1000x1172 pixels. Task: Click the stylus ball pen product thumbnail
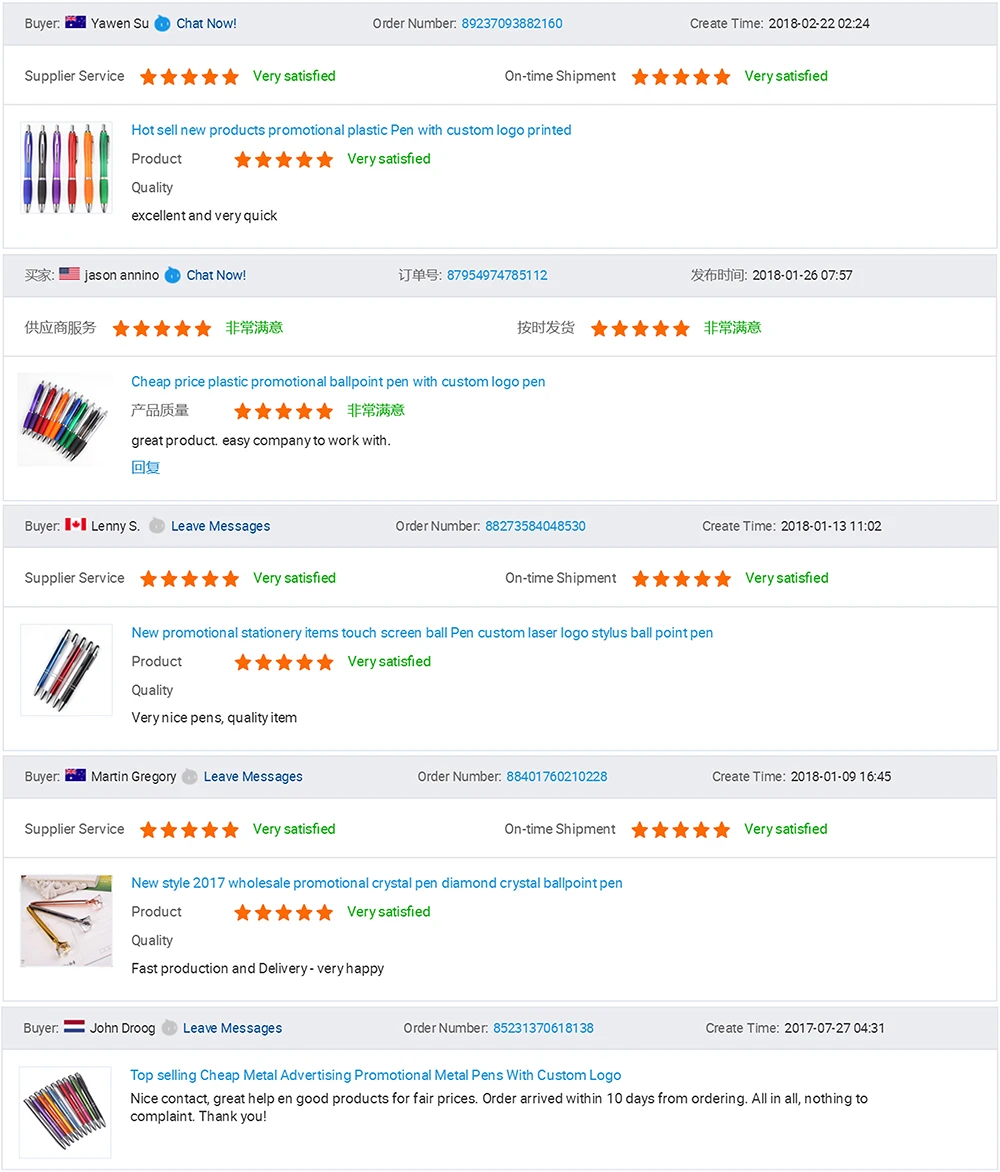click(x=65, y=669)
